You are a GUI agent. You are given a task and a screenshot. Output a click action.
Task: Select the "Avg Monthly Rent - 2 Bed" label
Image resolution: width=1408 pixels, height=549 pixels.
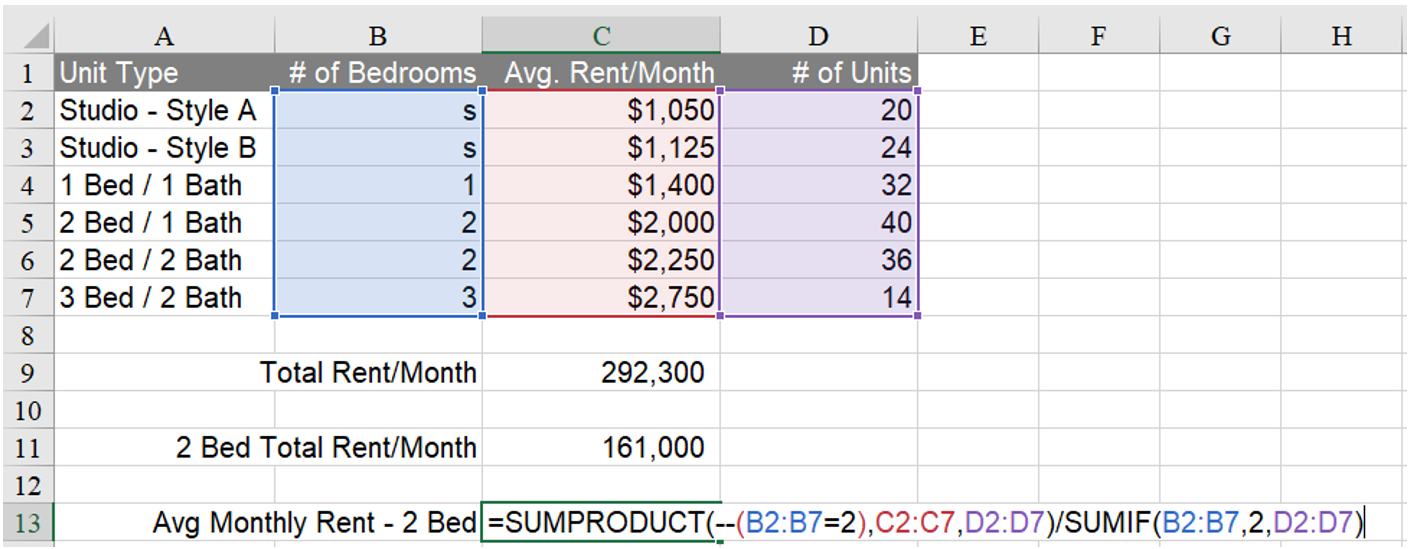click(x=314, y=523)
